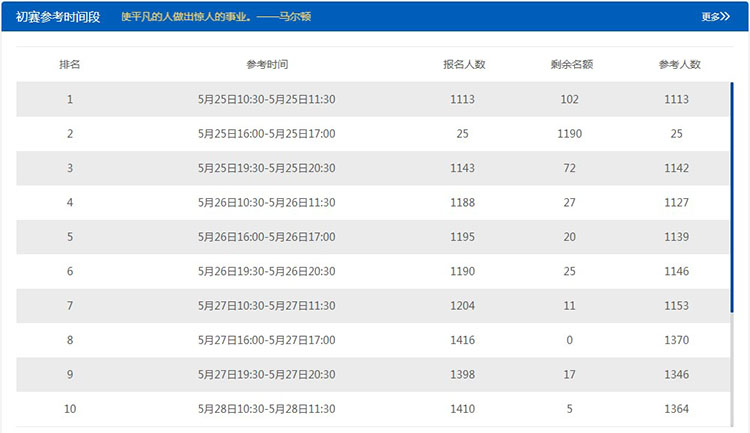
Task: Select the 5月26日16:00-5月26日17:00 time slot
Action: (267, 237)
